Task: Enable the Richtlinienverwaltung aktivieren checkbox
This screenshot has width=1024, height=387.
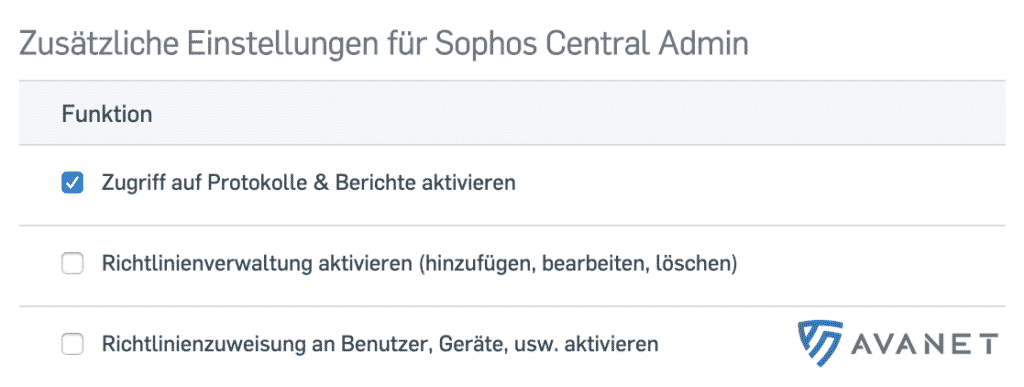Action: 72,264
